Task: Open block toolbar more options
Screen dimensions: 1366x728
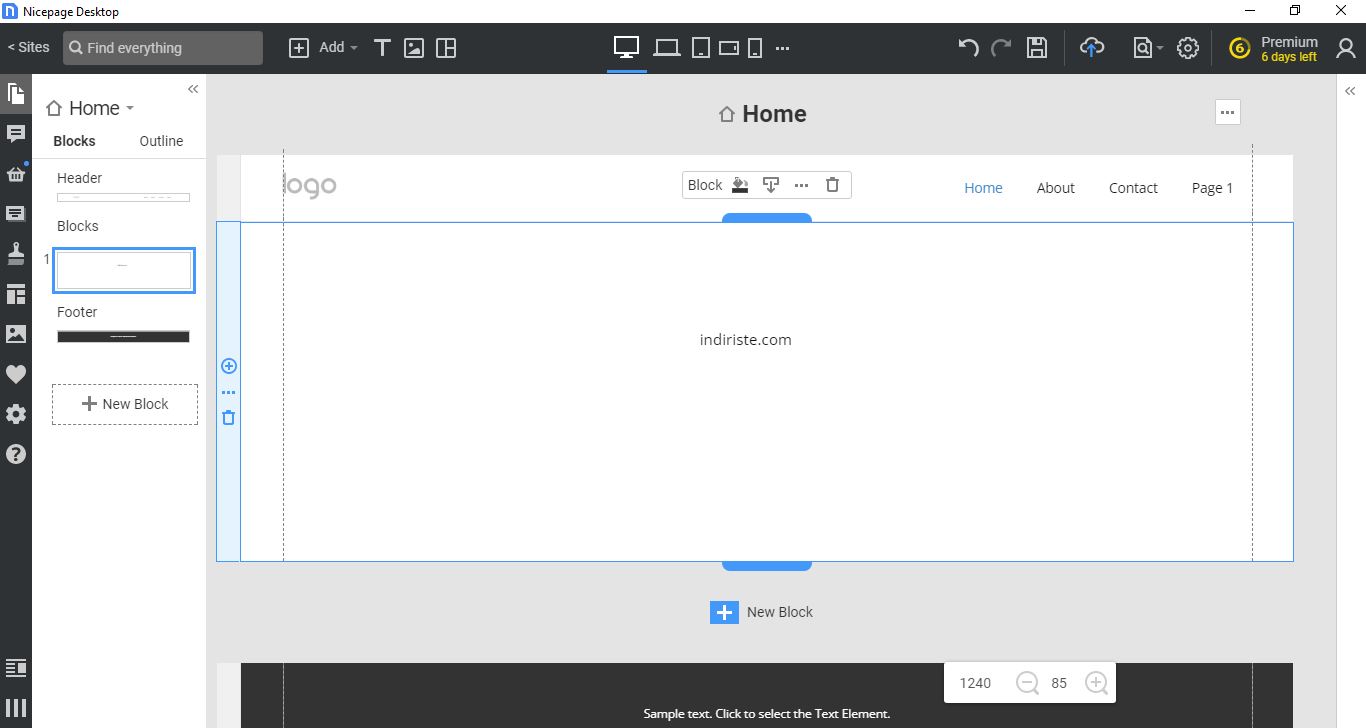Action: click(x=801, y=185)
